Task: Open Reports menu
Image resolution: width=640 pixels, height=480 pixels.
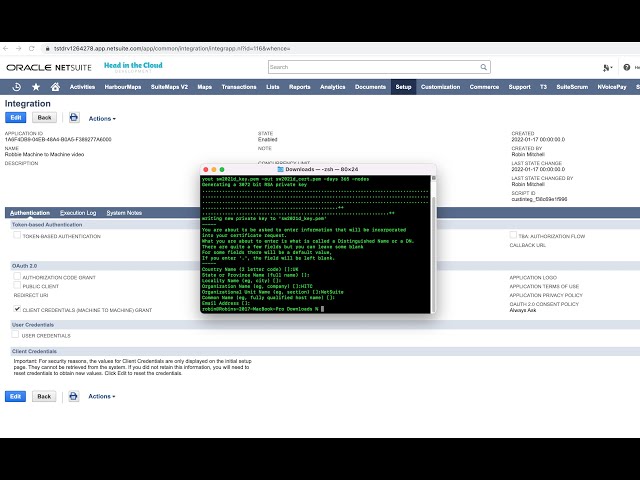Action: click(300, 87)
